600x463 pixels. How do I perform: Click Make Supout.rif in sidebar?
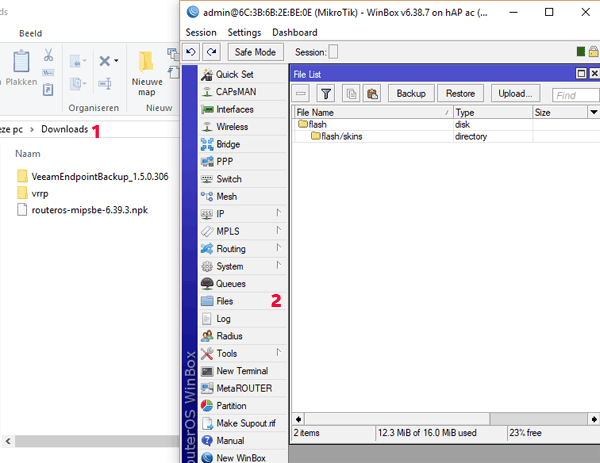(243, 423)
